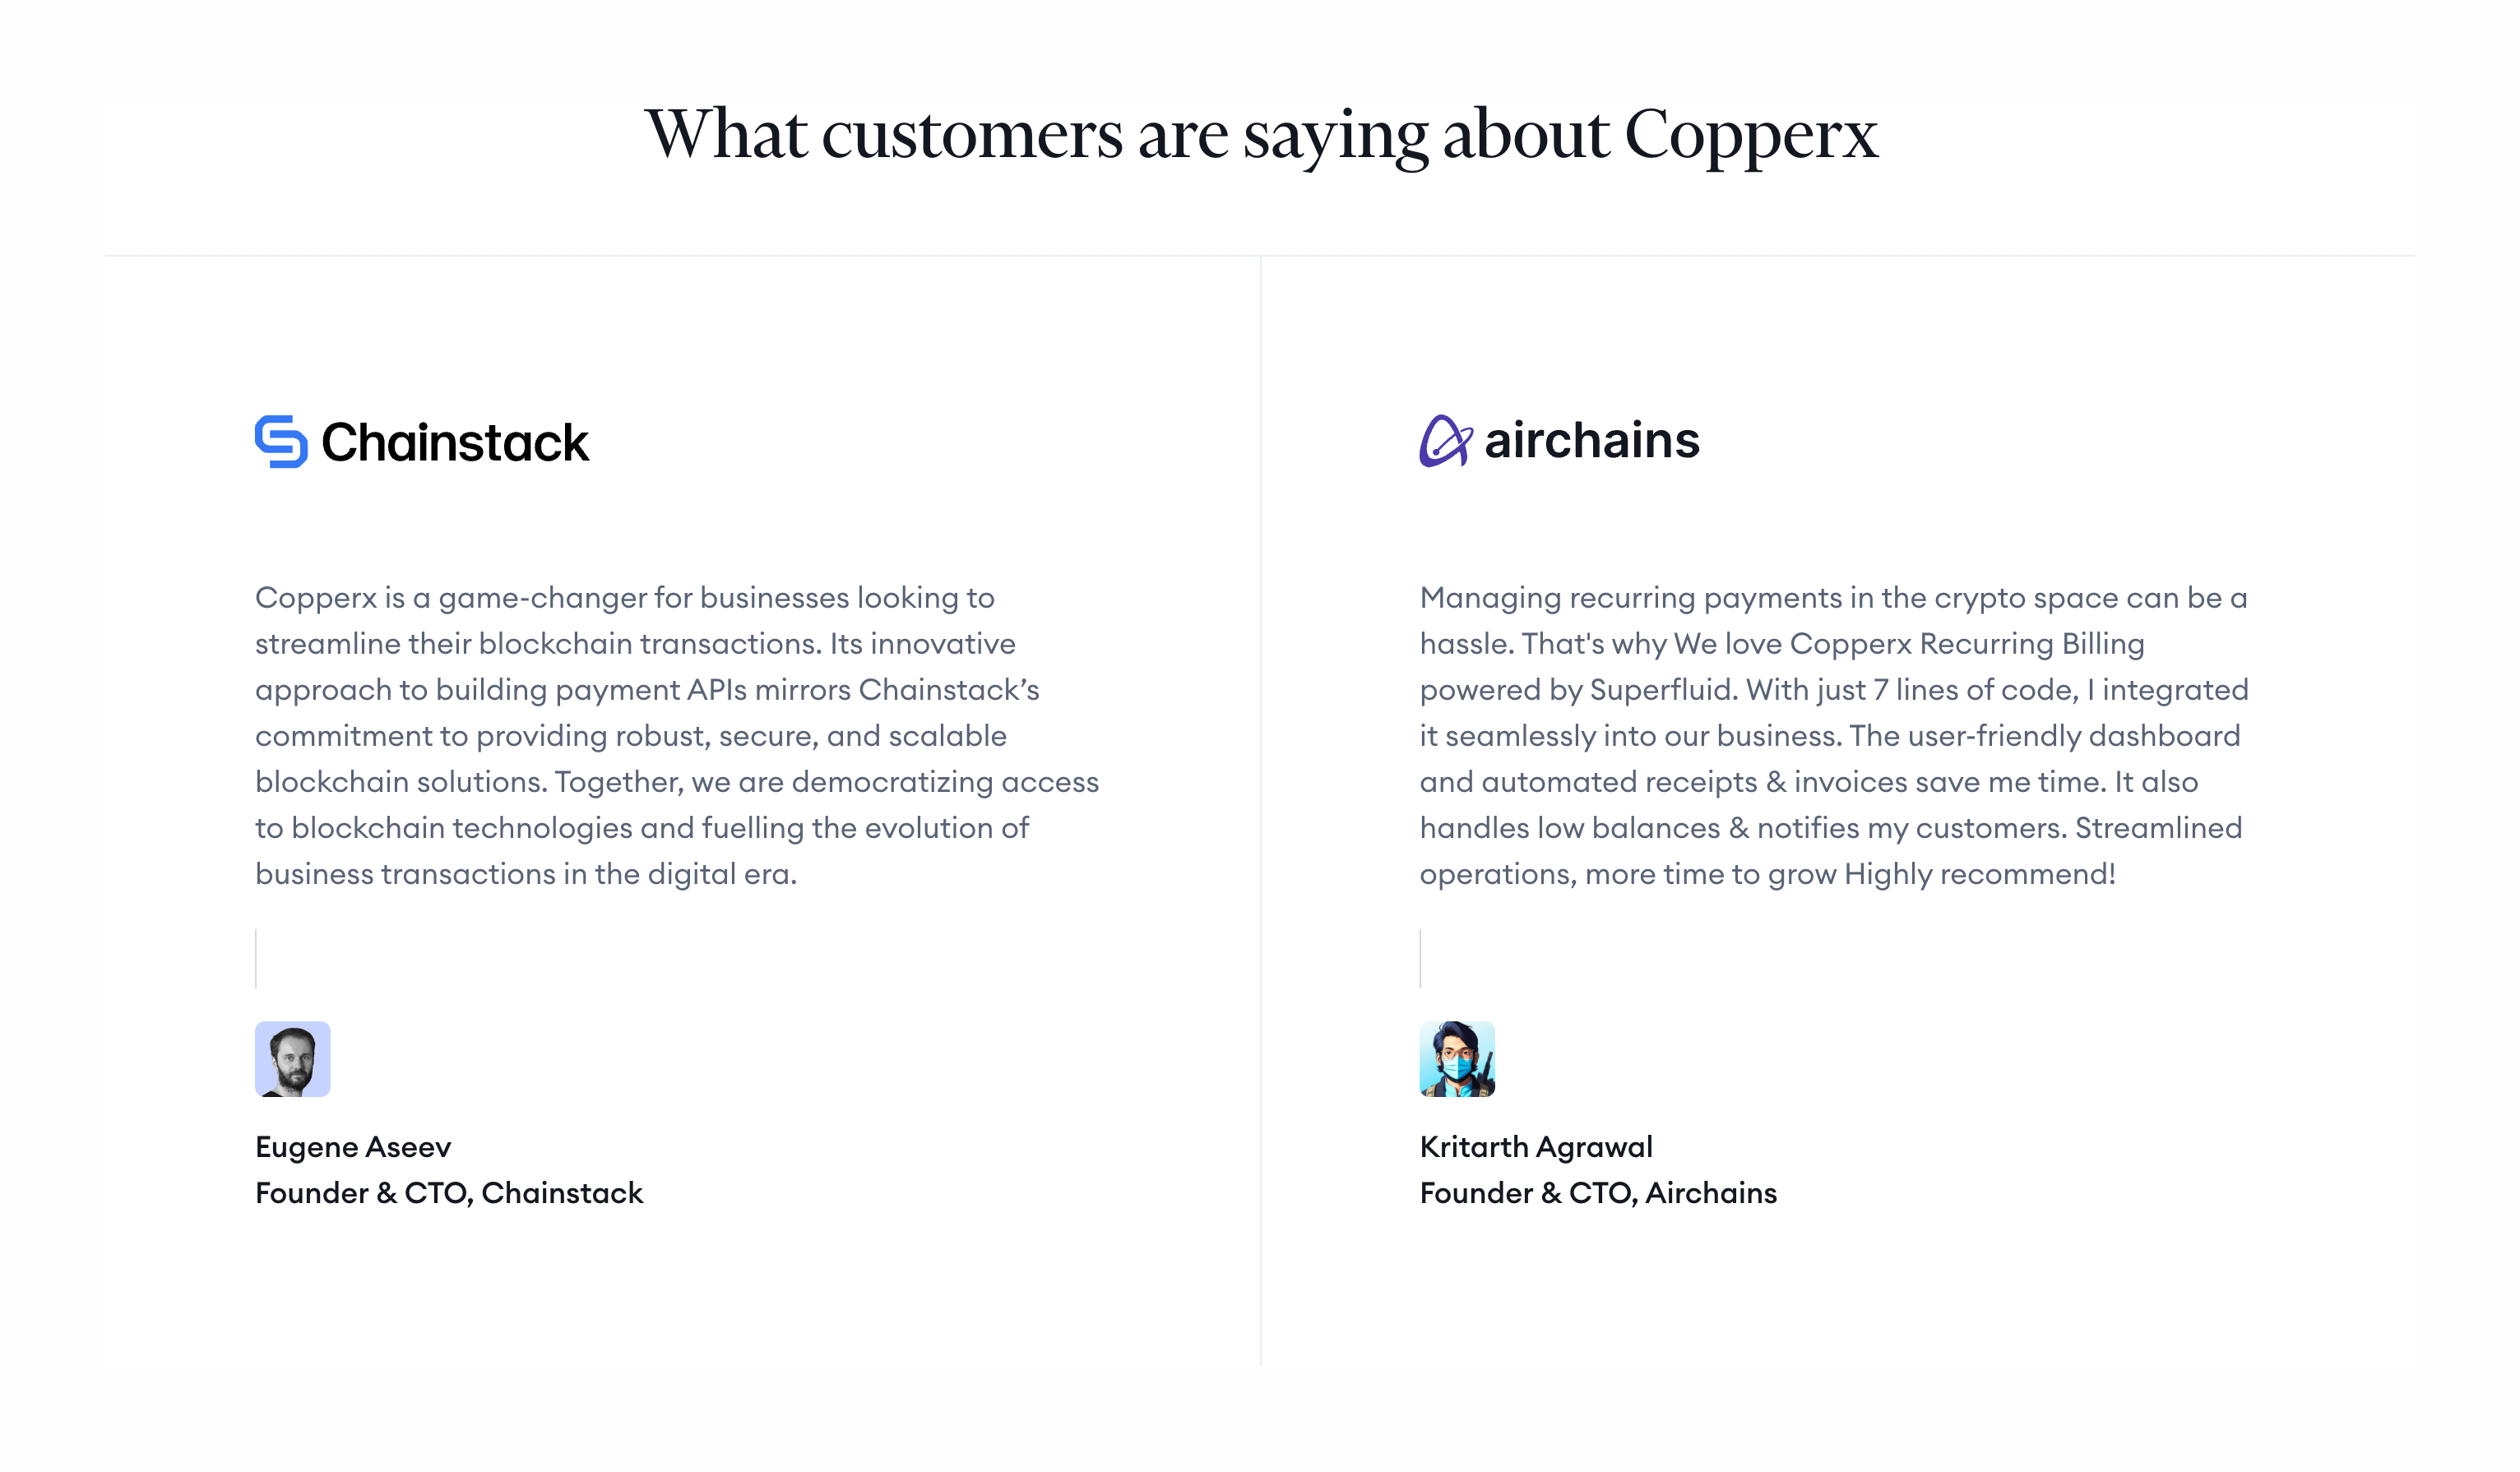Screen dimensions: 2520x1472
Task: Click "Highly recommend!" at the testimonial end
Action: click(x=1979, y=874)
